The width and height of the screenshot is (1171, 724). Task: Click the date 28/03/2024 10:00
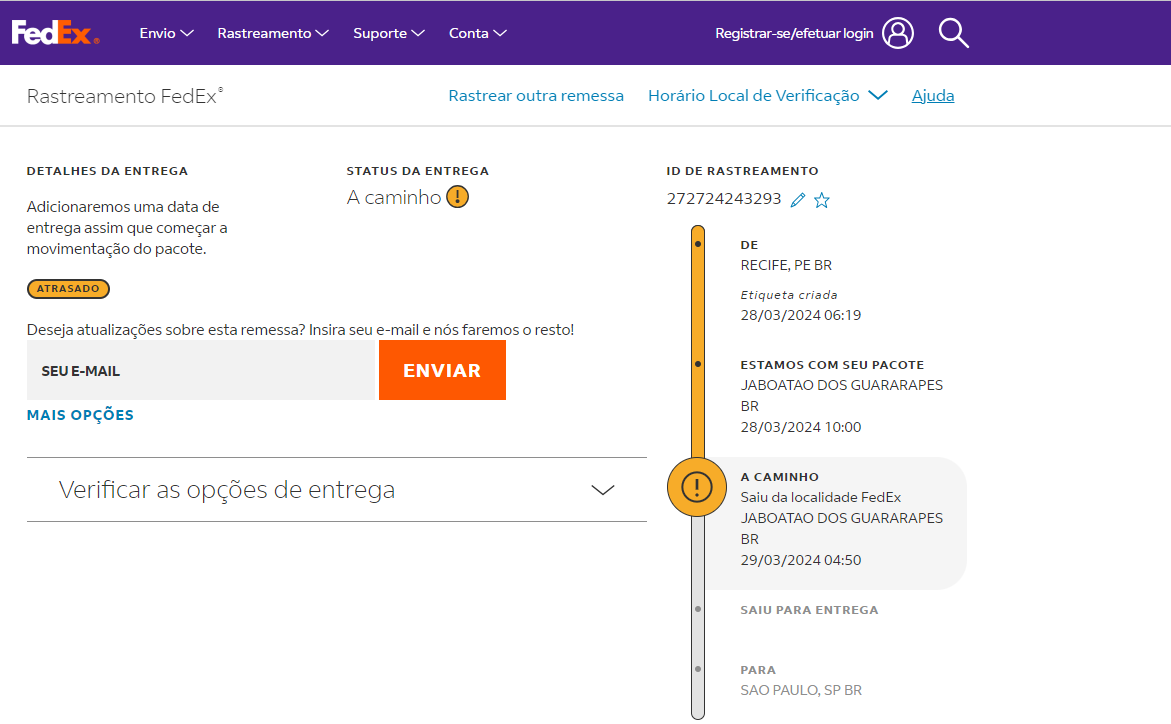click(801, 427)
